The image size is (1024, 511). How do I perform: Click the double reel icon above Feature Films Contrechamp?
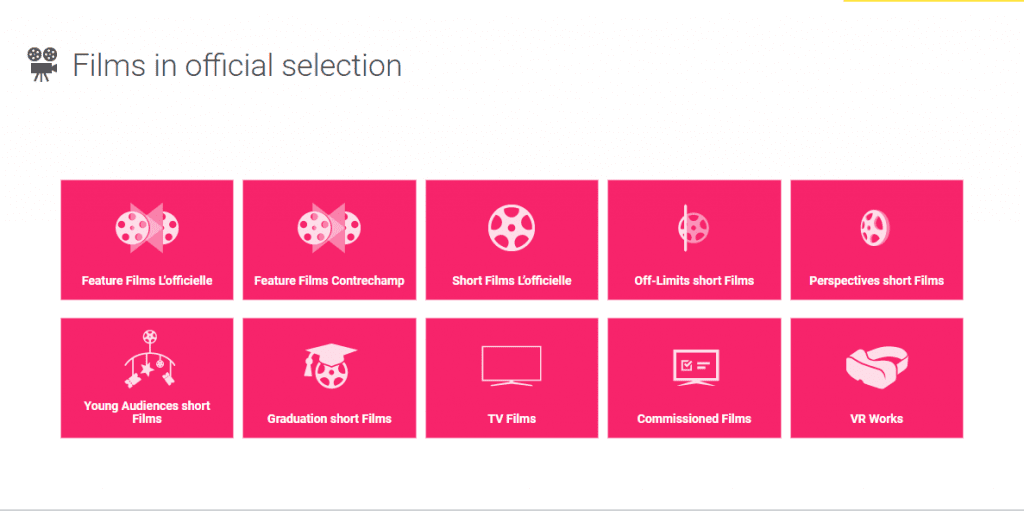pyautogui.click(x=329, y=228)
